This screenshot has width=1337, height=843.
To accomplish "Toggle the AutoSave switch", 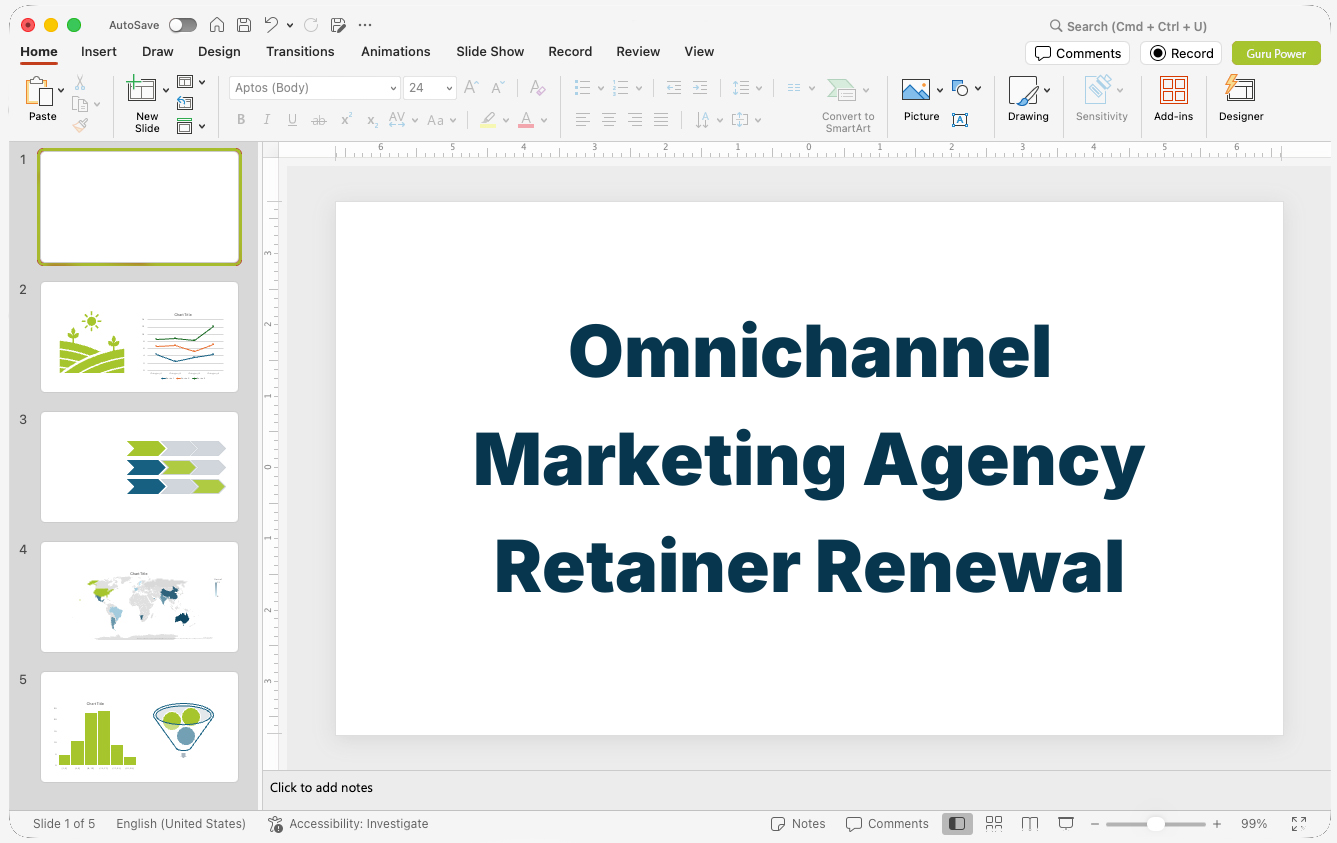I will pyautogui.click(x=183, y=25).
